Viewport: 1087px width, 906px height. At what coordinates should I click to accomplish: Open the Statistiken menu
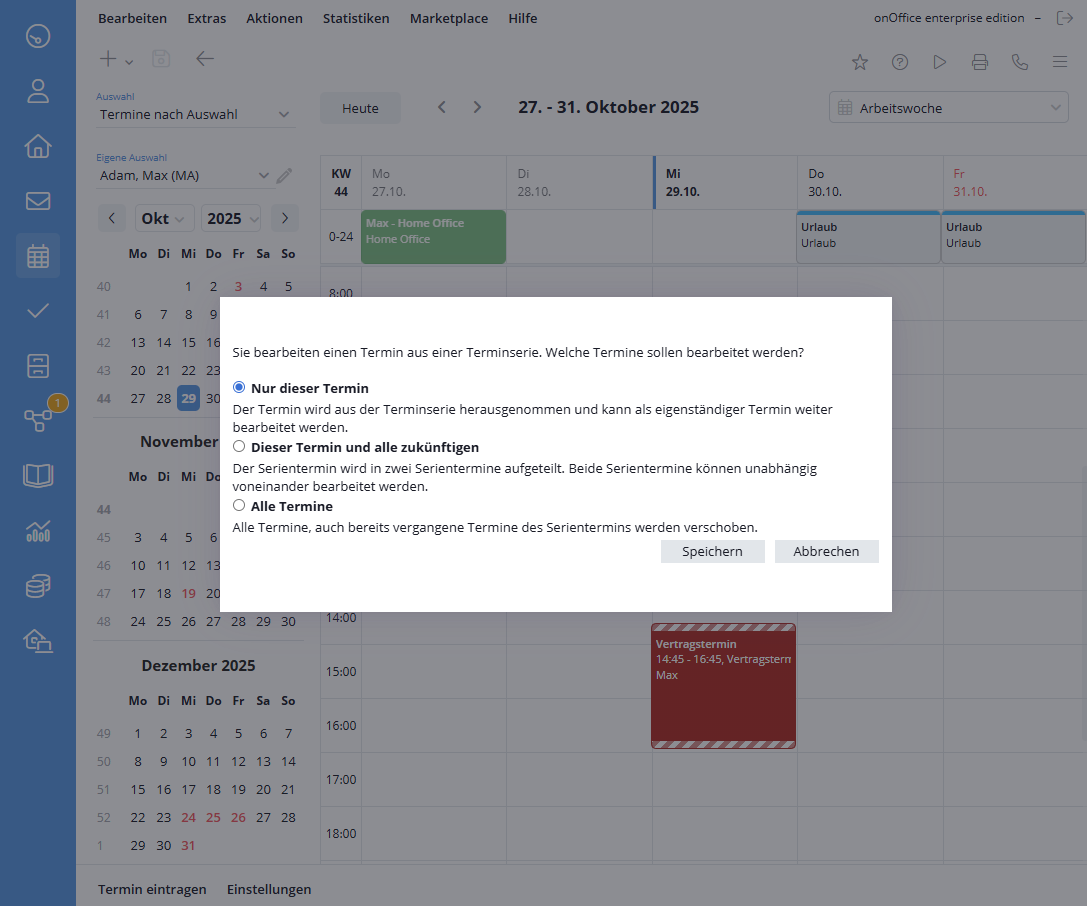coord(356,18)
